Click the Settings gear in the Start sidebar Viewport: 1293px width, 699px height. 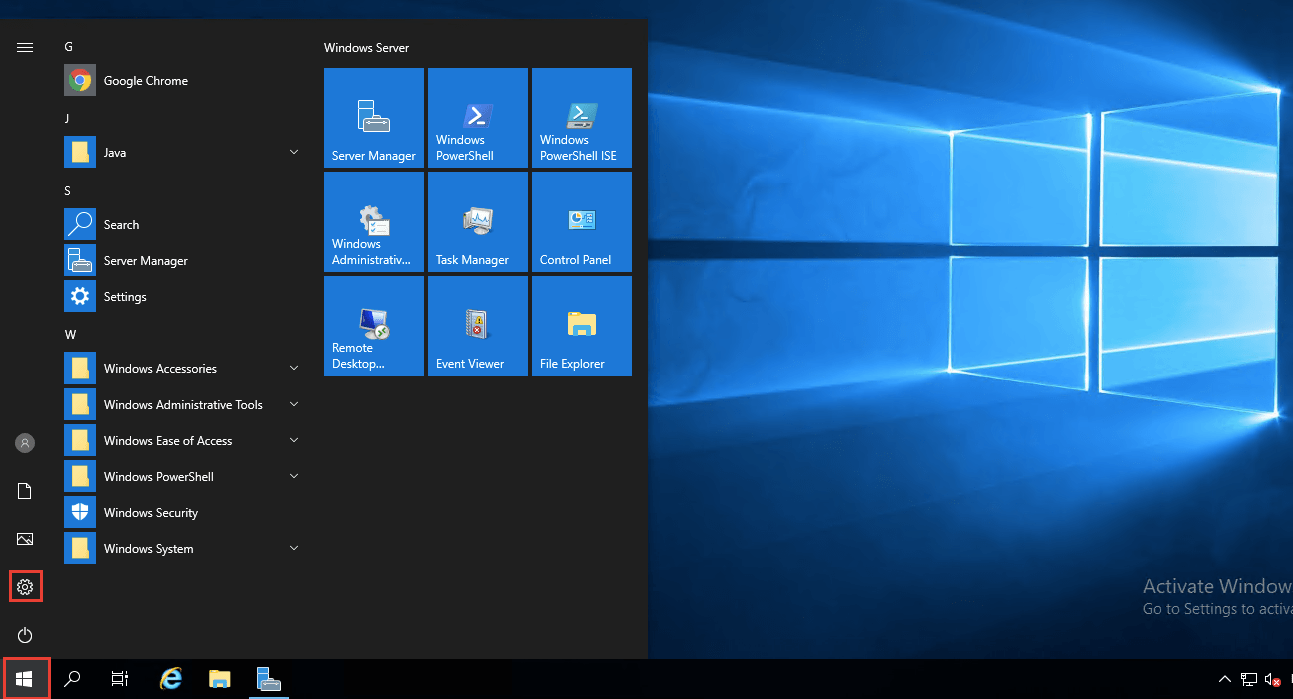click(x=26, y=587)
